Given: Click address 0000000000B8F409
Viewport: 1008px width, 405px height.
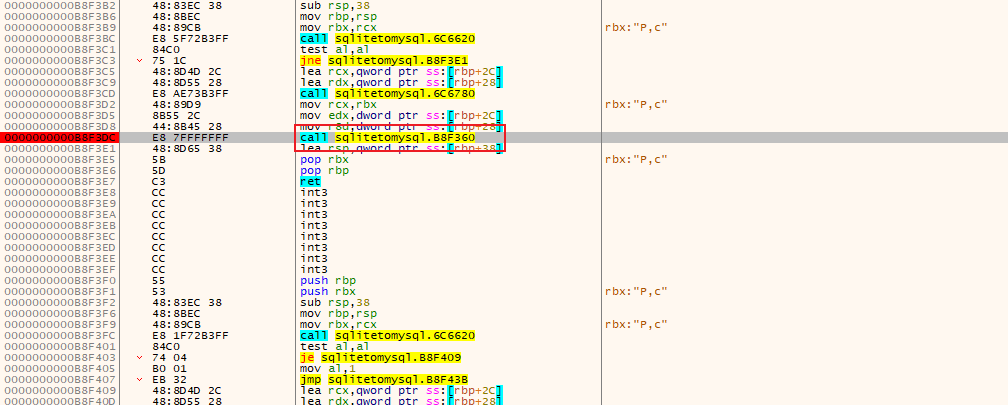Looking at the screenshot, I should 59,391.
